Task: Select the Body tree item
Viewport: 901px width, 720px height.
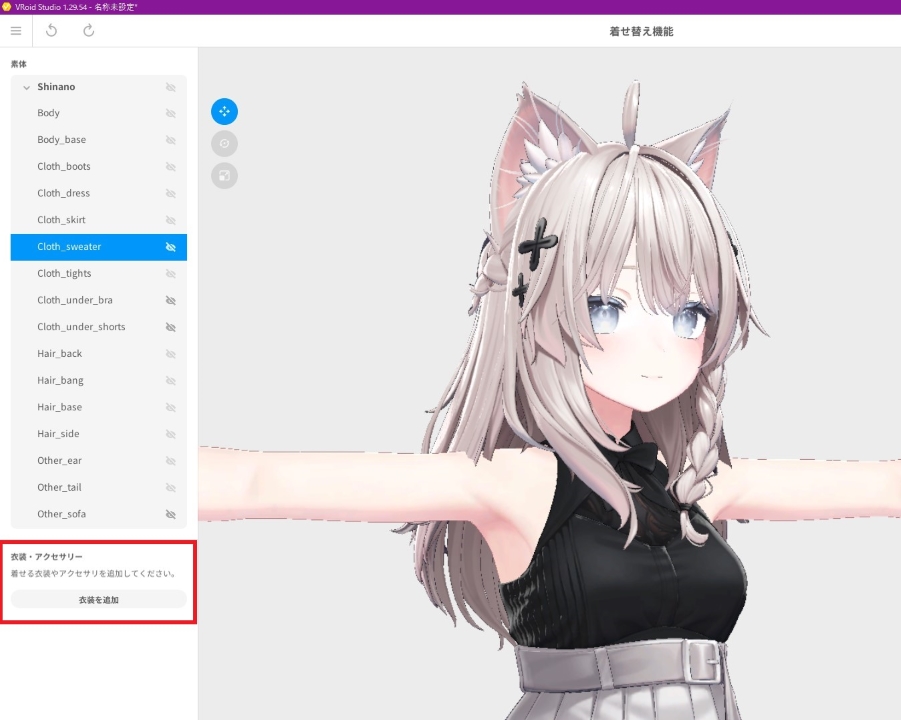Action: pyautogui.click(x=99, y=113)
